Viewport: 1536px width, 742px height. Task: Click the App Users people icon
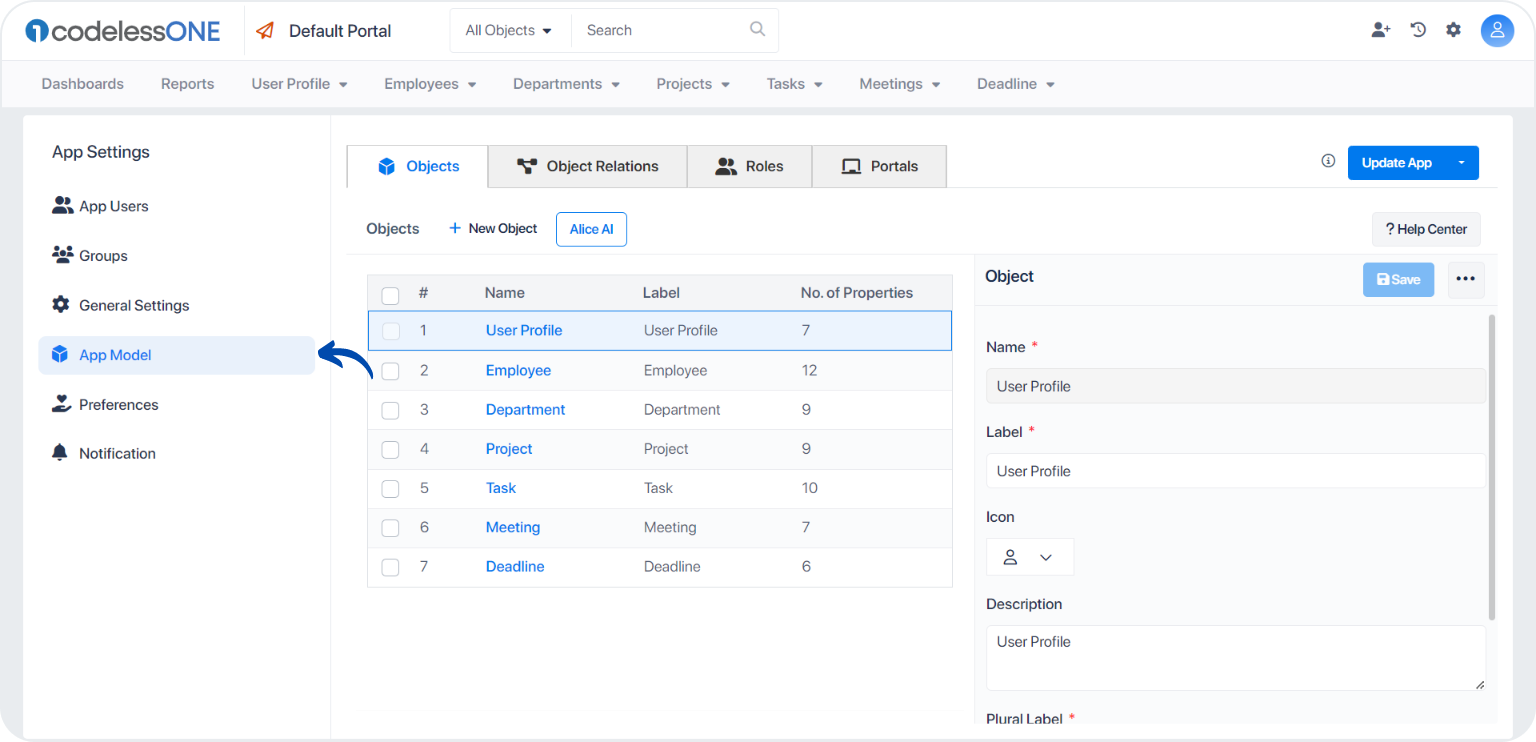pos(63,205)
